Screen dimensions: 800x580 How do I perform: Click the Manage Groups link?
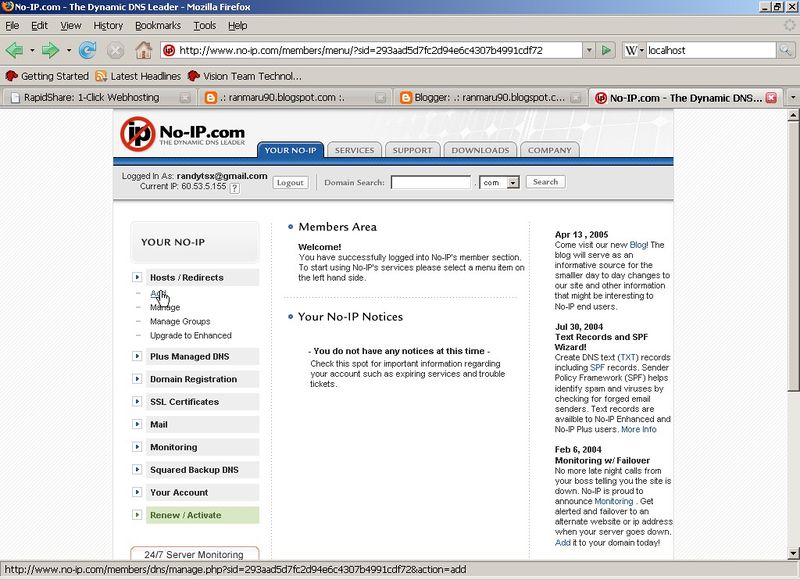(180, 321)
